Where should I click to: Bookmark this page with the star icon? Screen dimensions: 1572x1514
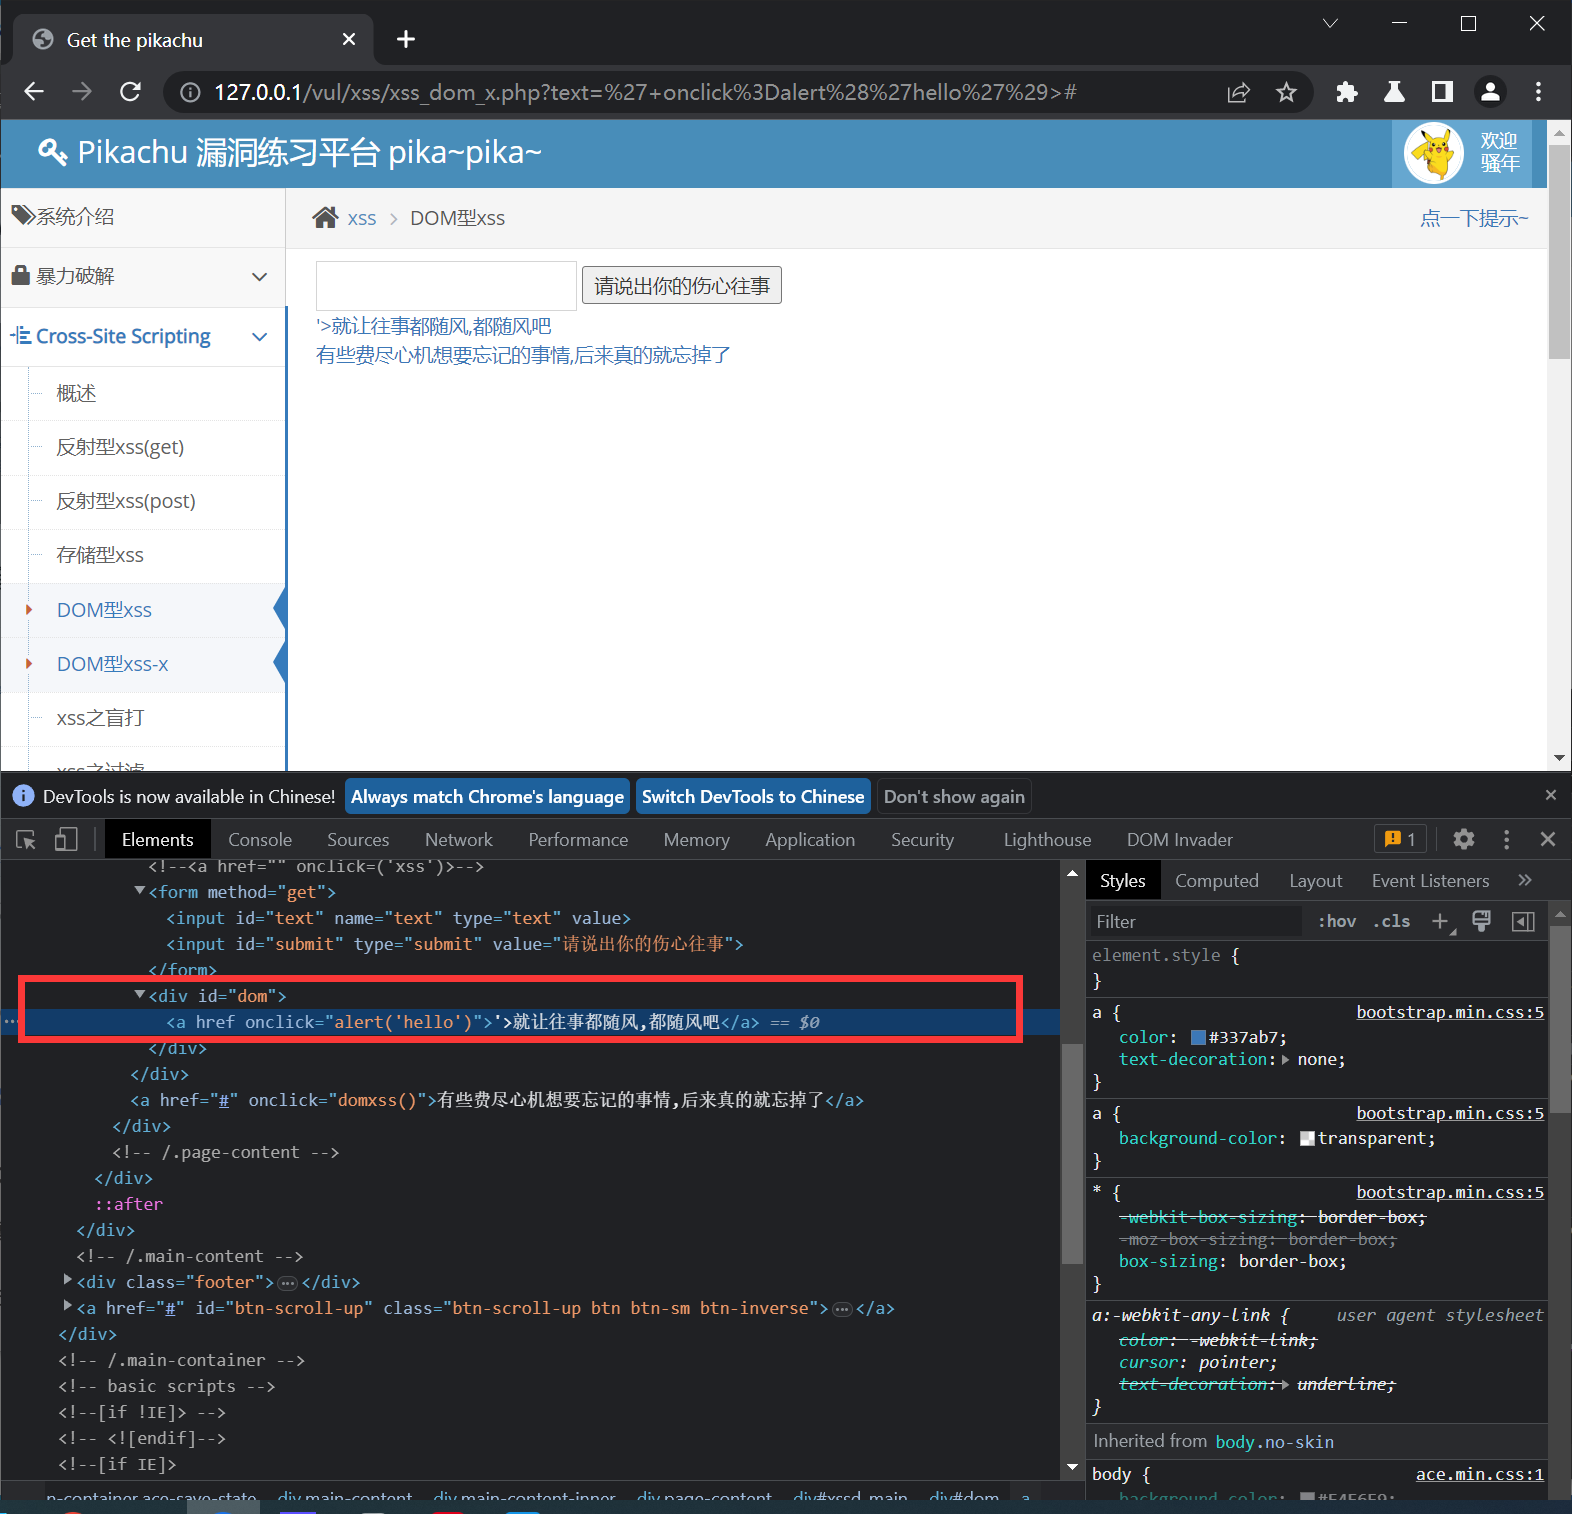1286,93
